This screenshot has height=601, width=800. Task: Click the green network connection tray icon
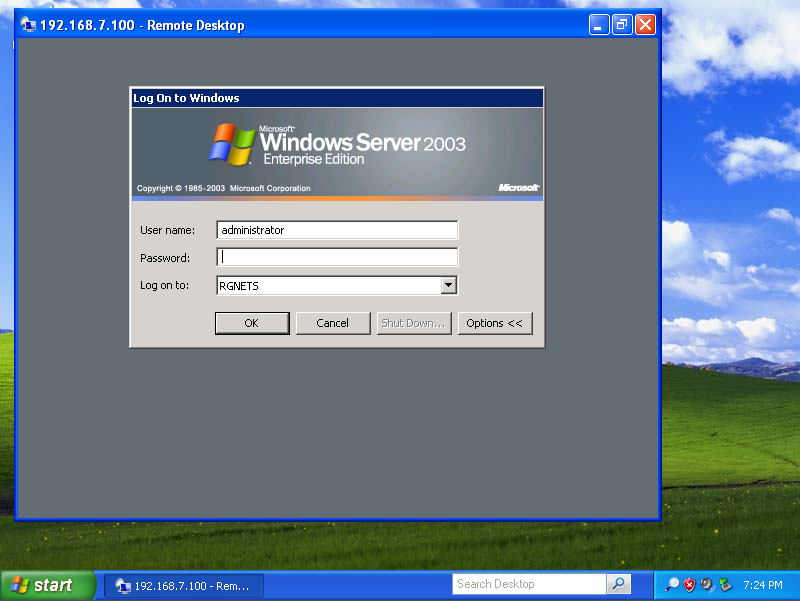point(725,585)
